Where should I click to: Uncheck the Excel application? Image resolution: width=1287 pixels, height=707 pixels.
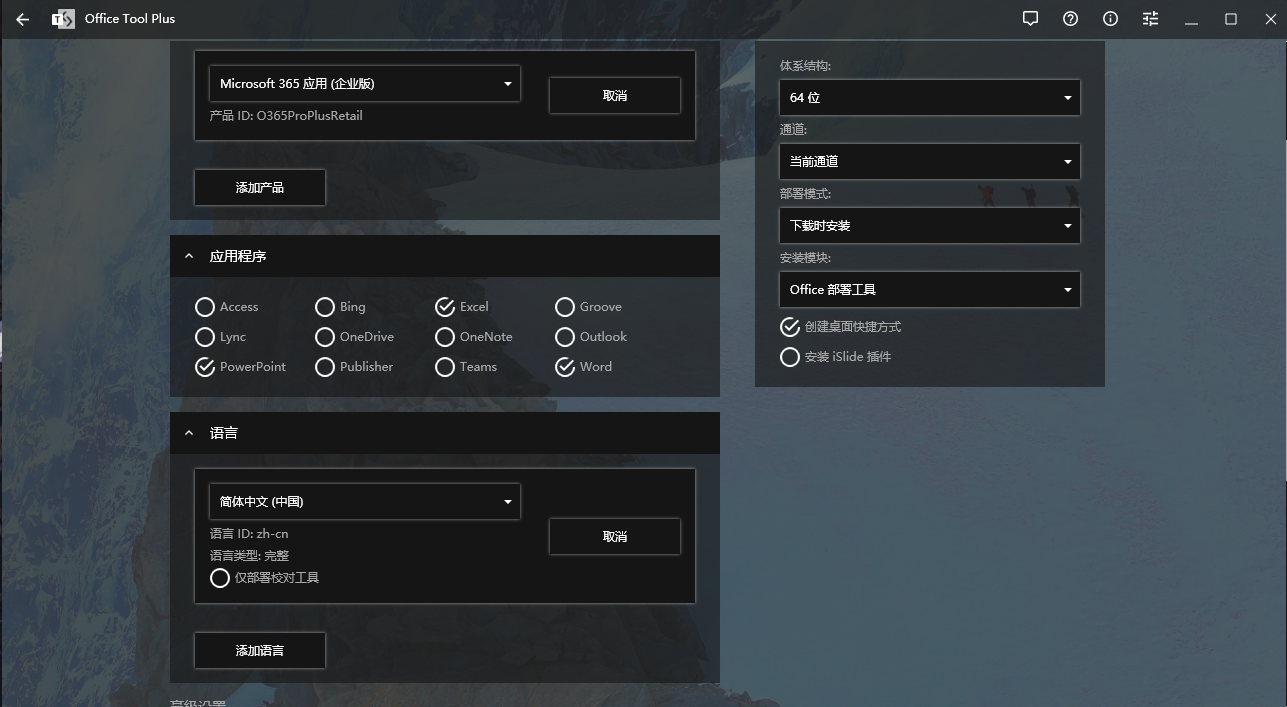click(x=445, y=307)
